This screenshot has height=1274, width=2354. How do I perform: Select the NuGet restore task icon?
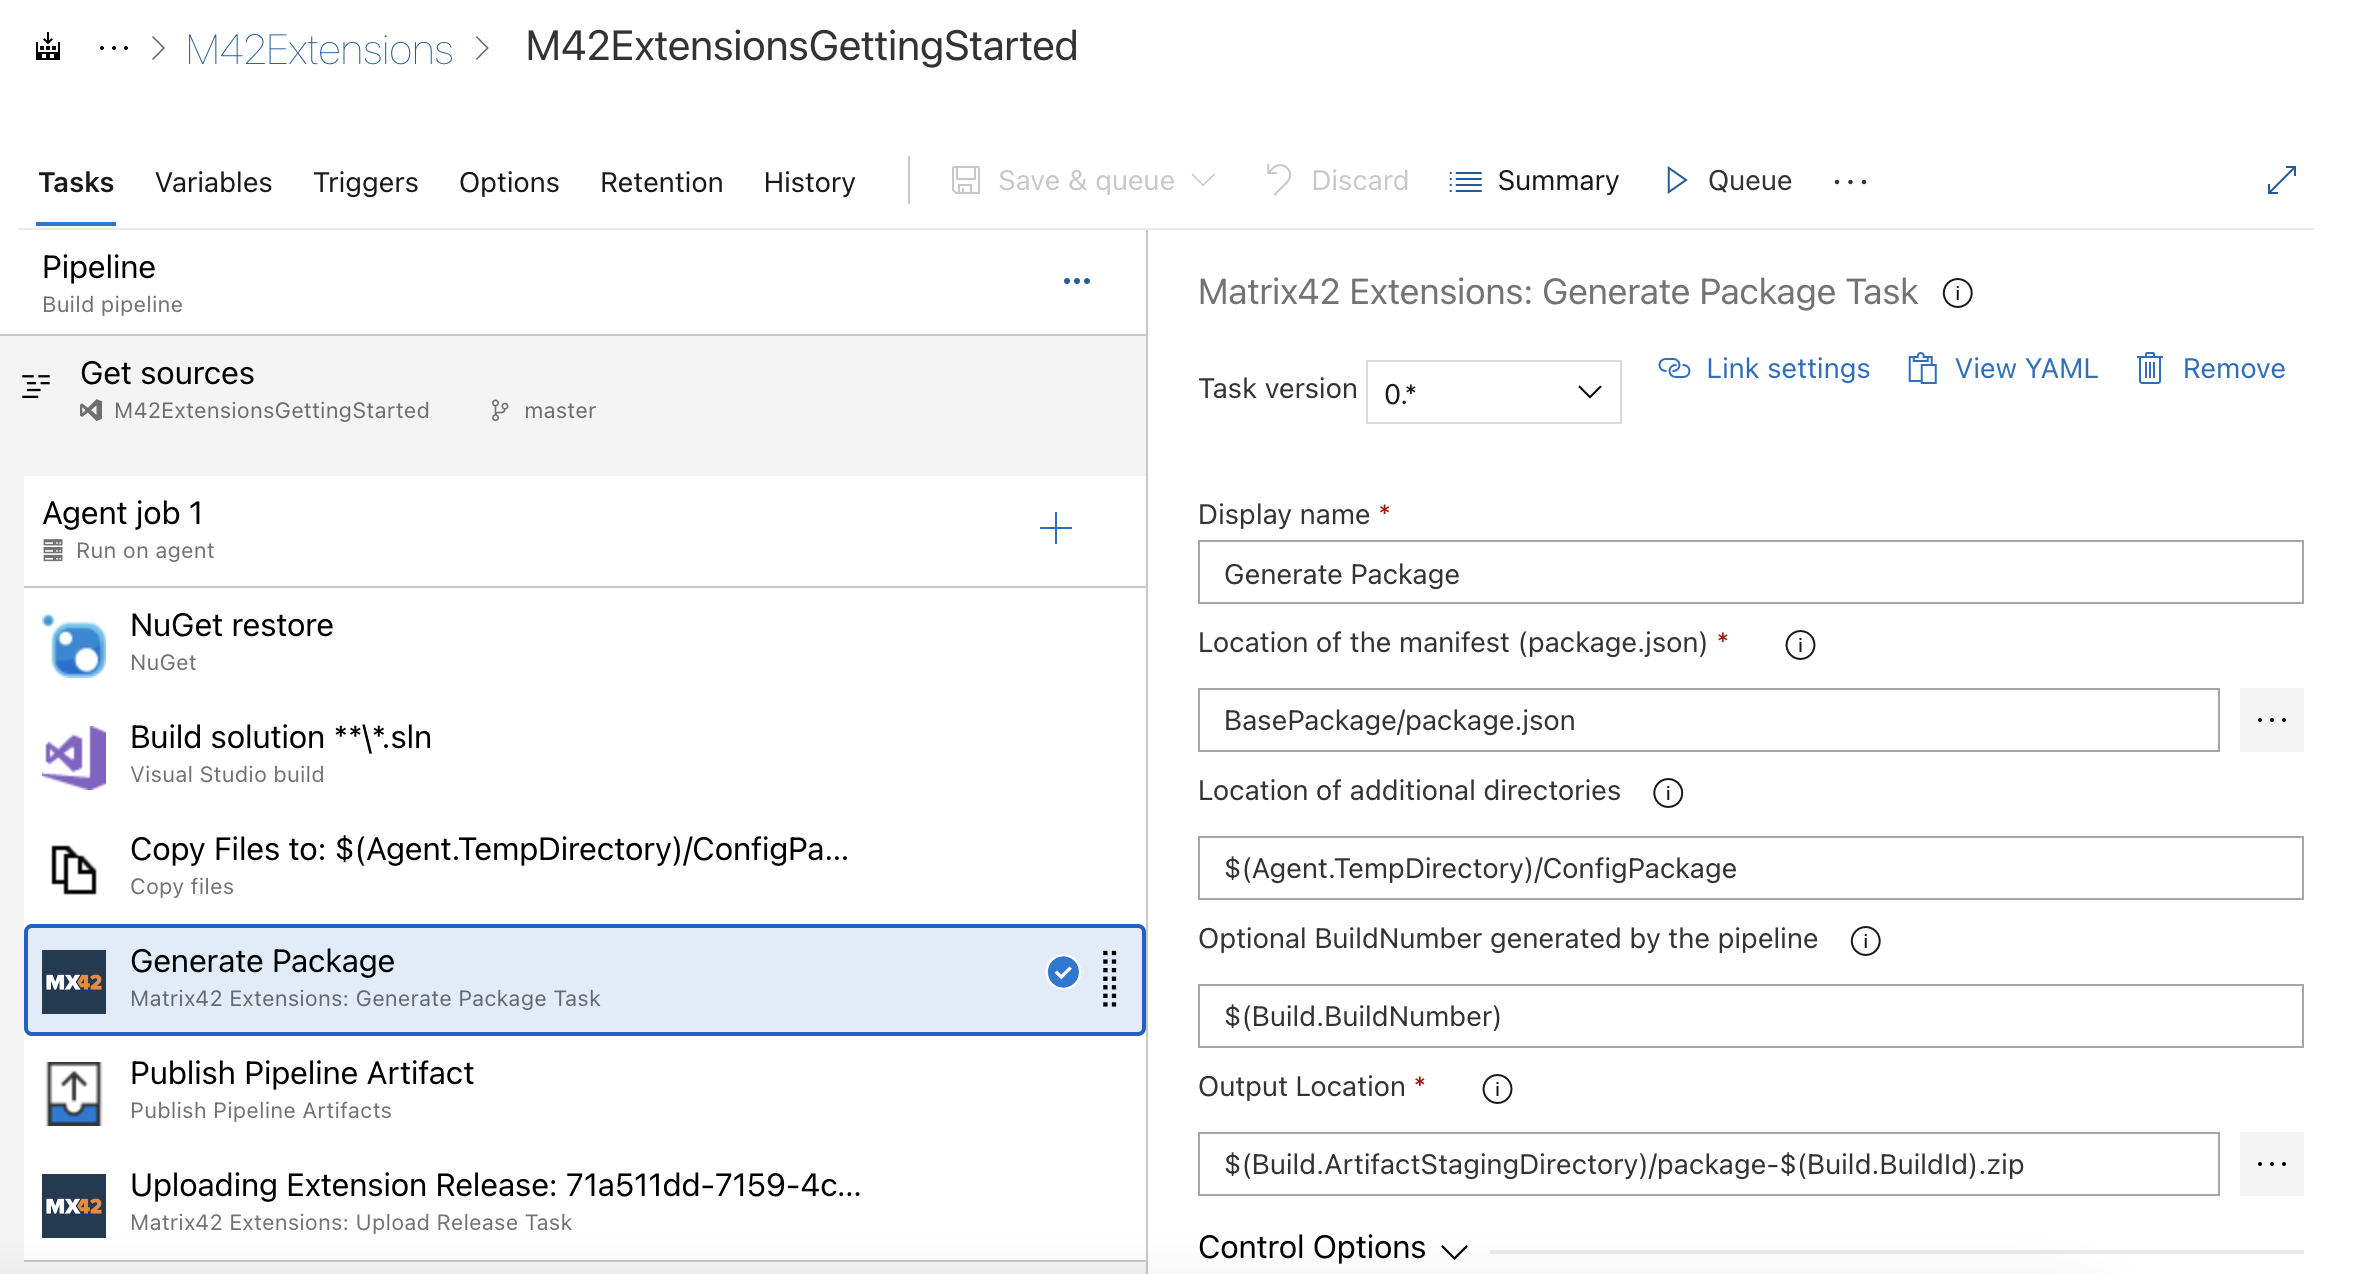coord(74,644)
